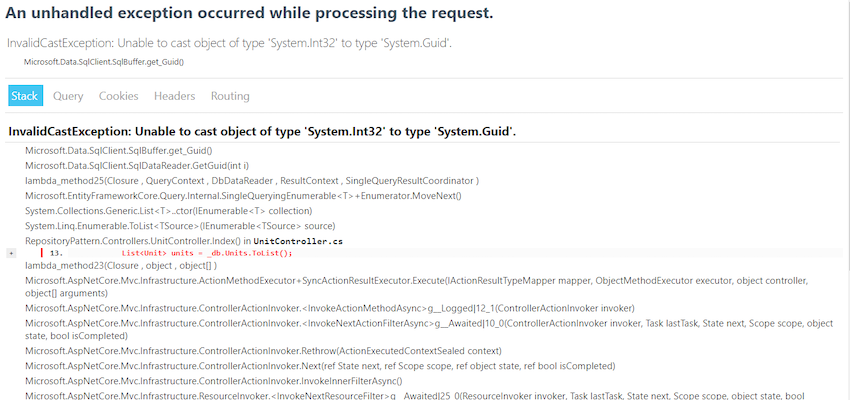
Task: Select the lambda_method23 stack frame
Action: pyautogui.click(x=121, y=266)
